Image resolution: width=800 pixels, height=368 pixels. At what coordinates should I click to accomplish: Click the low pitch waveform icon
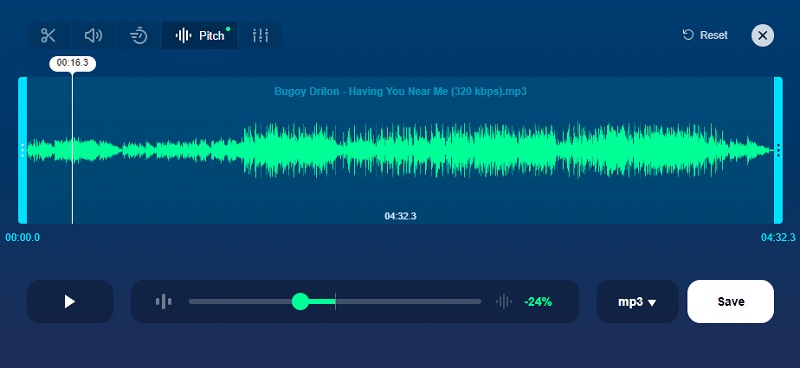coord(163,302)
